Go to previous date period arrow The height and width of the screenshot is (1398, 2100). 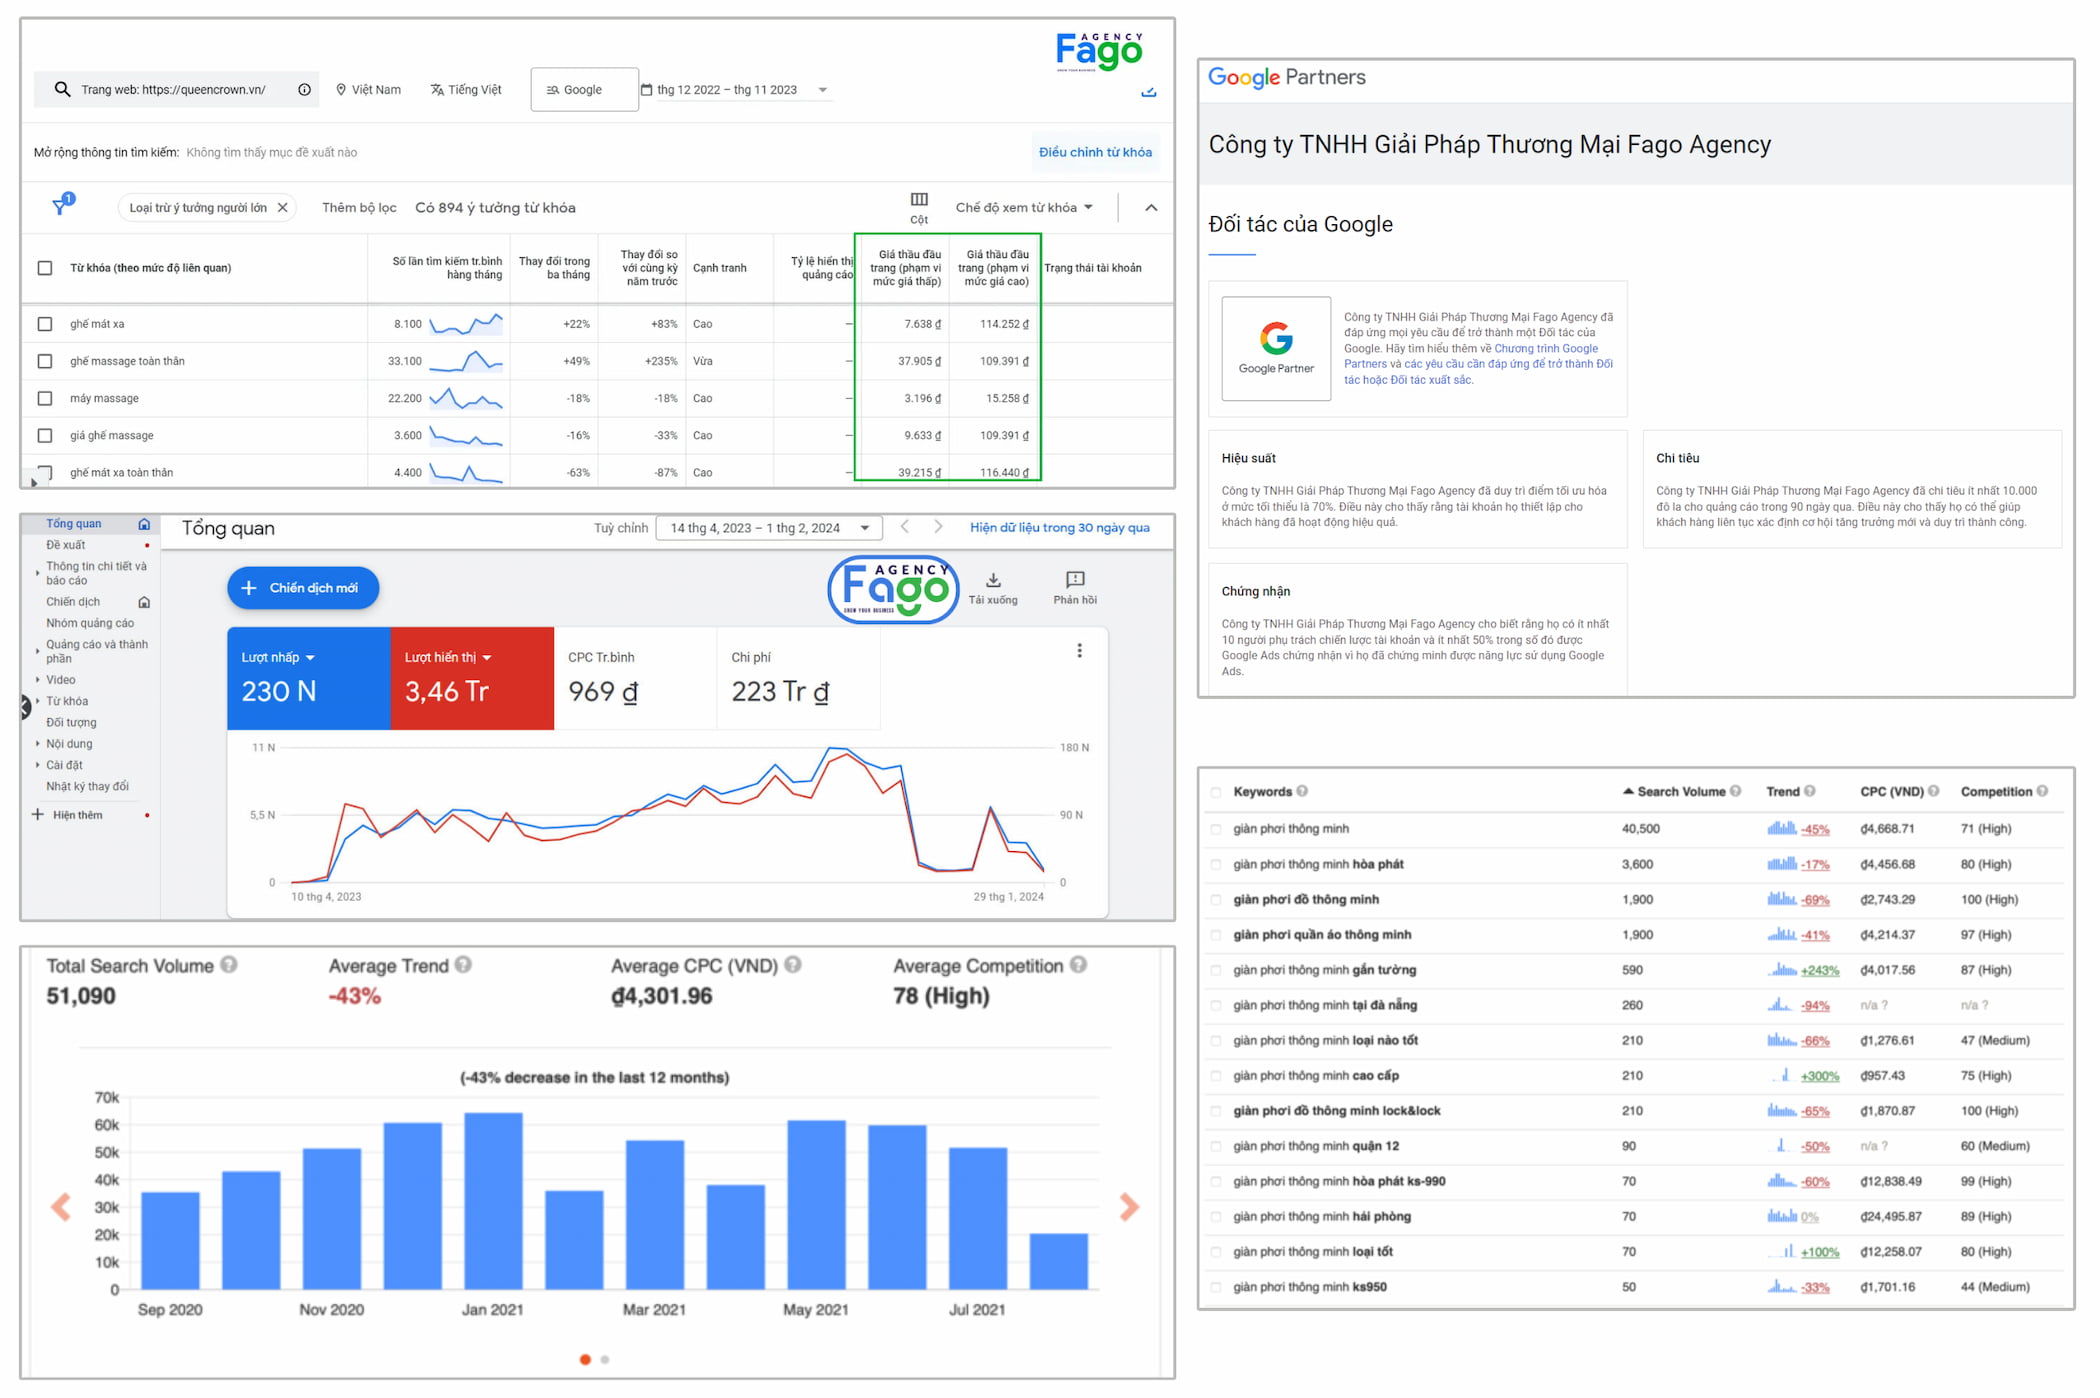point(905,527)
